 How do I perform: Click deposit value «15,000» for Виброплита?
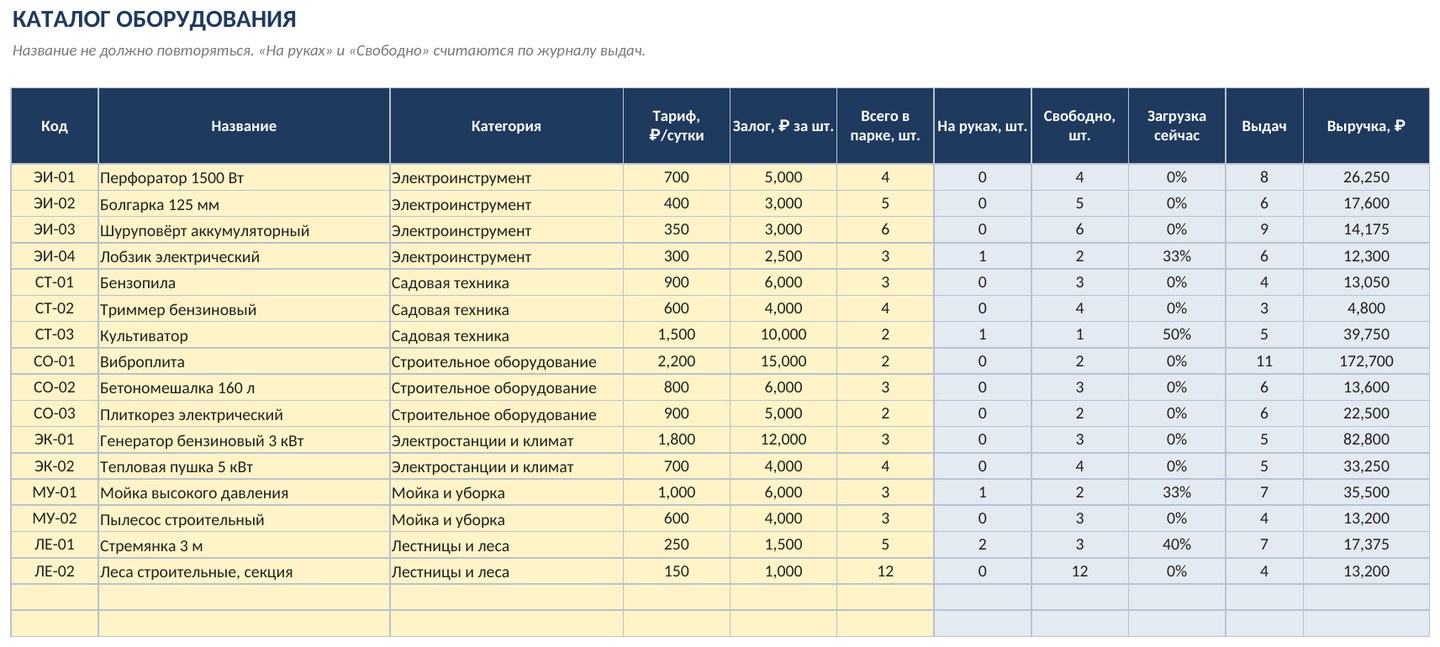click(784, 361)
